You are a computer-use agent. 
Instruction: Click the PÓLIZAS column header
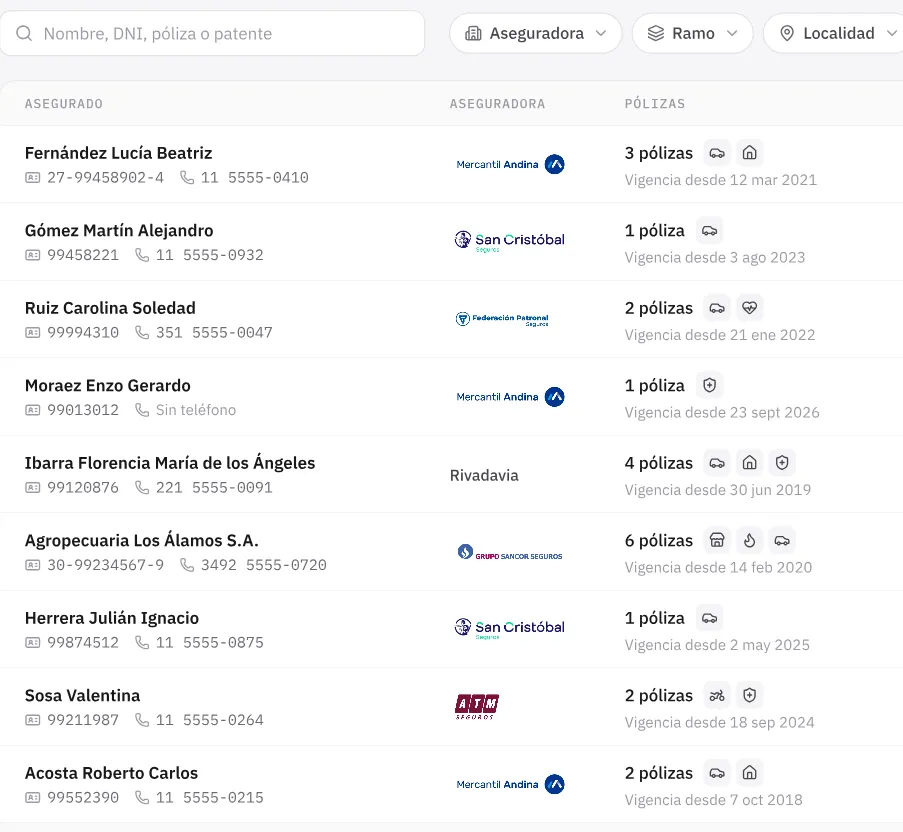(655, 104)
